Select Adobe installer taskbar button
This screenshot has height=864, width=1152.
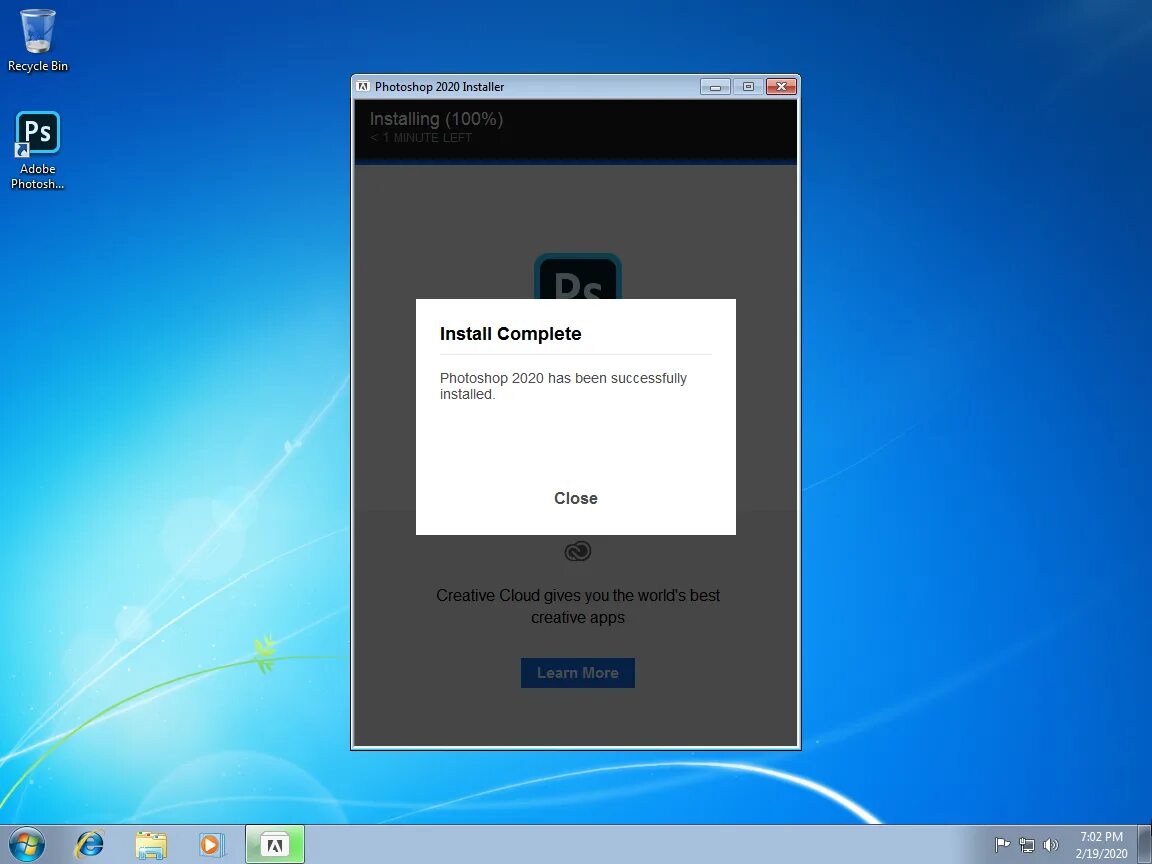[x=274, y=845]
